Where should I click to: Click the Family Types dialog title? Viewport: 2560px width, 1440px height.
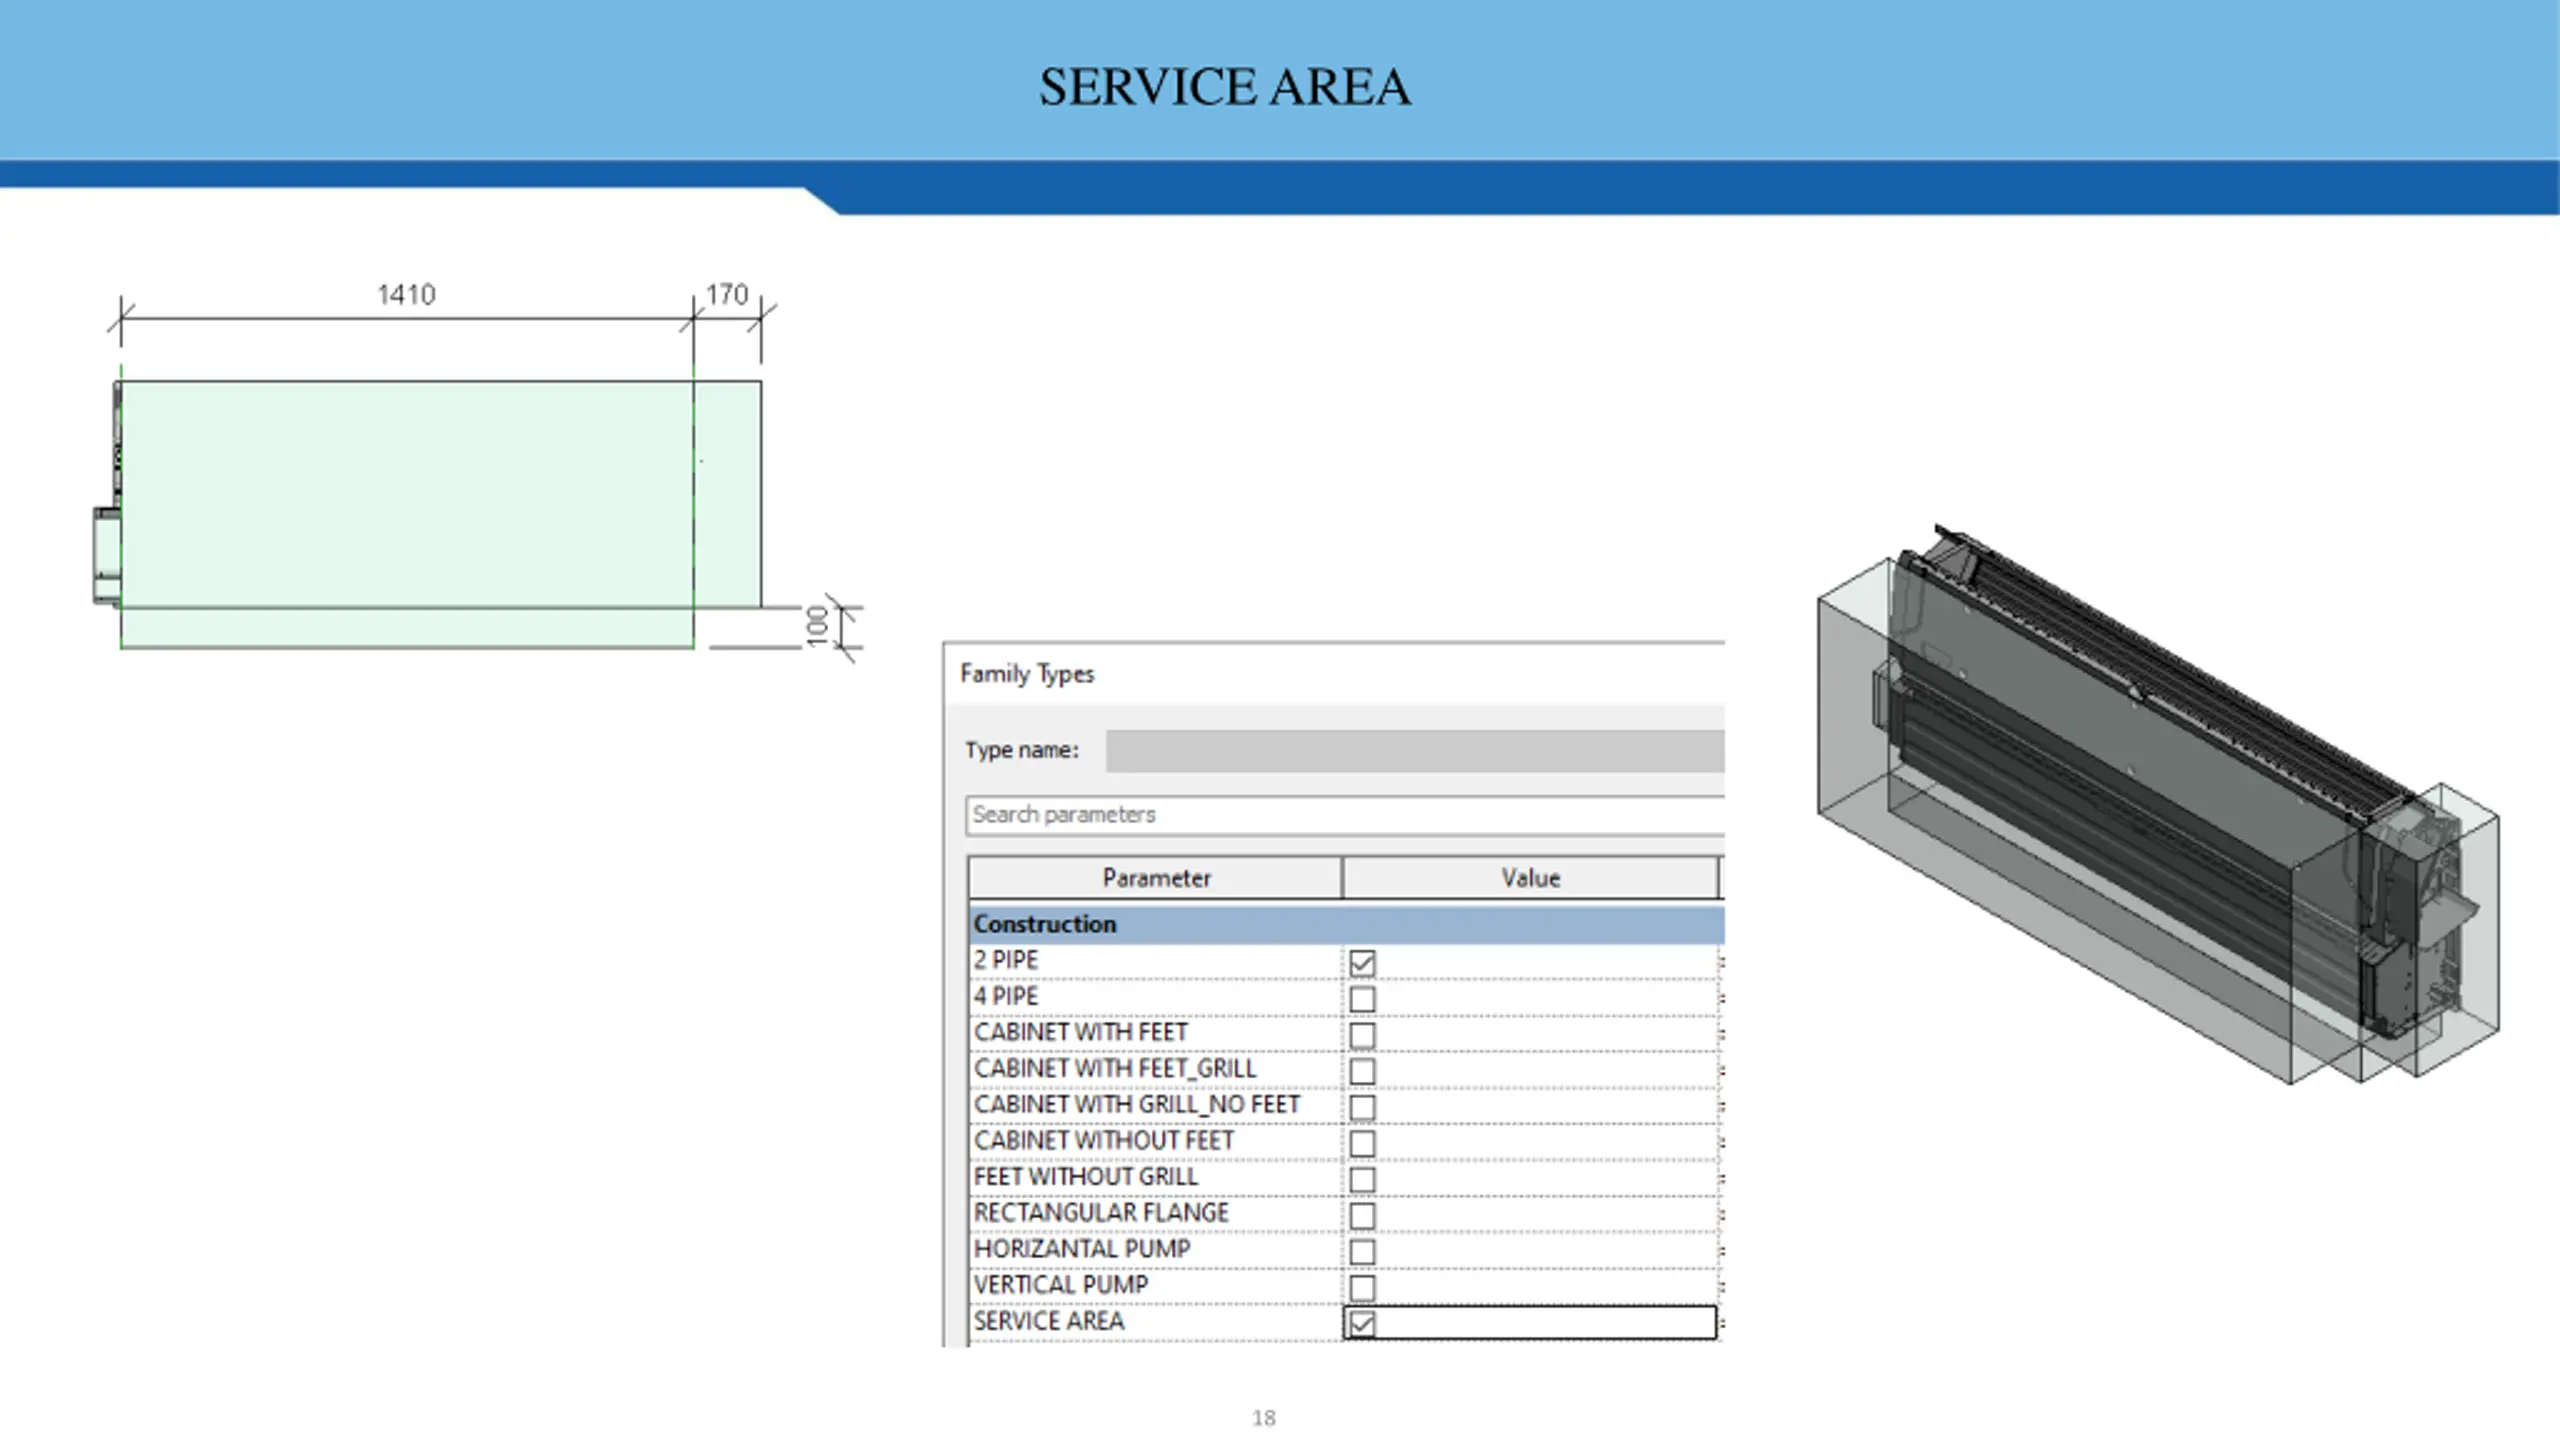[x=1027, y=674]
